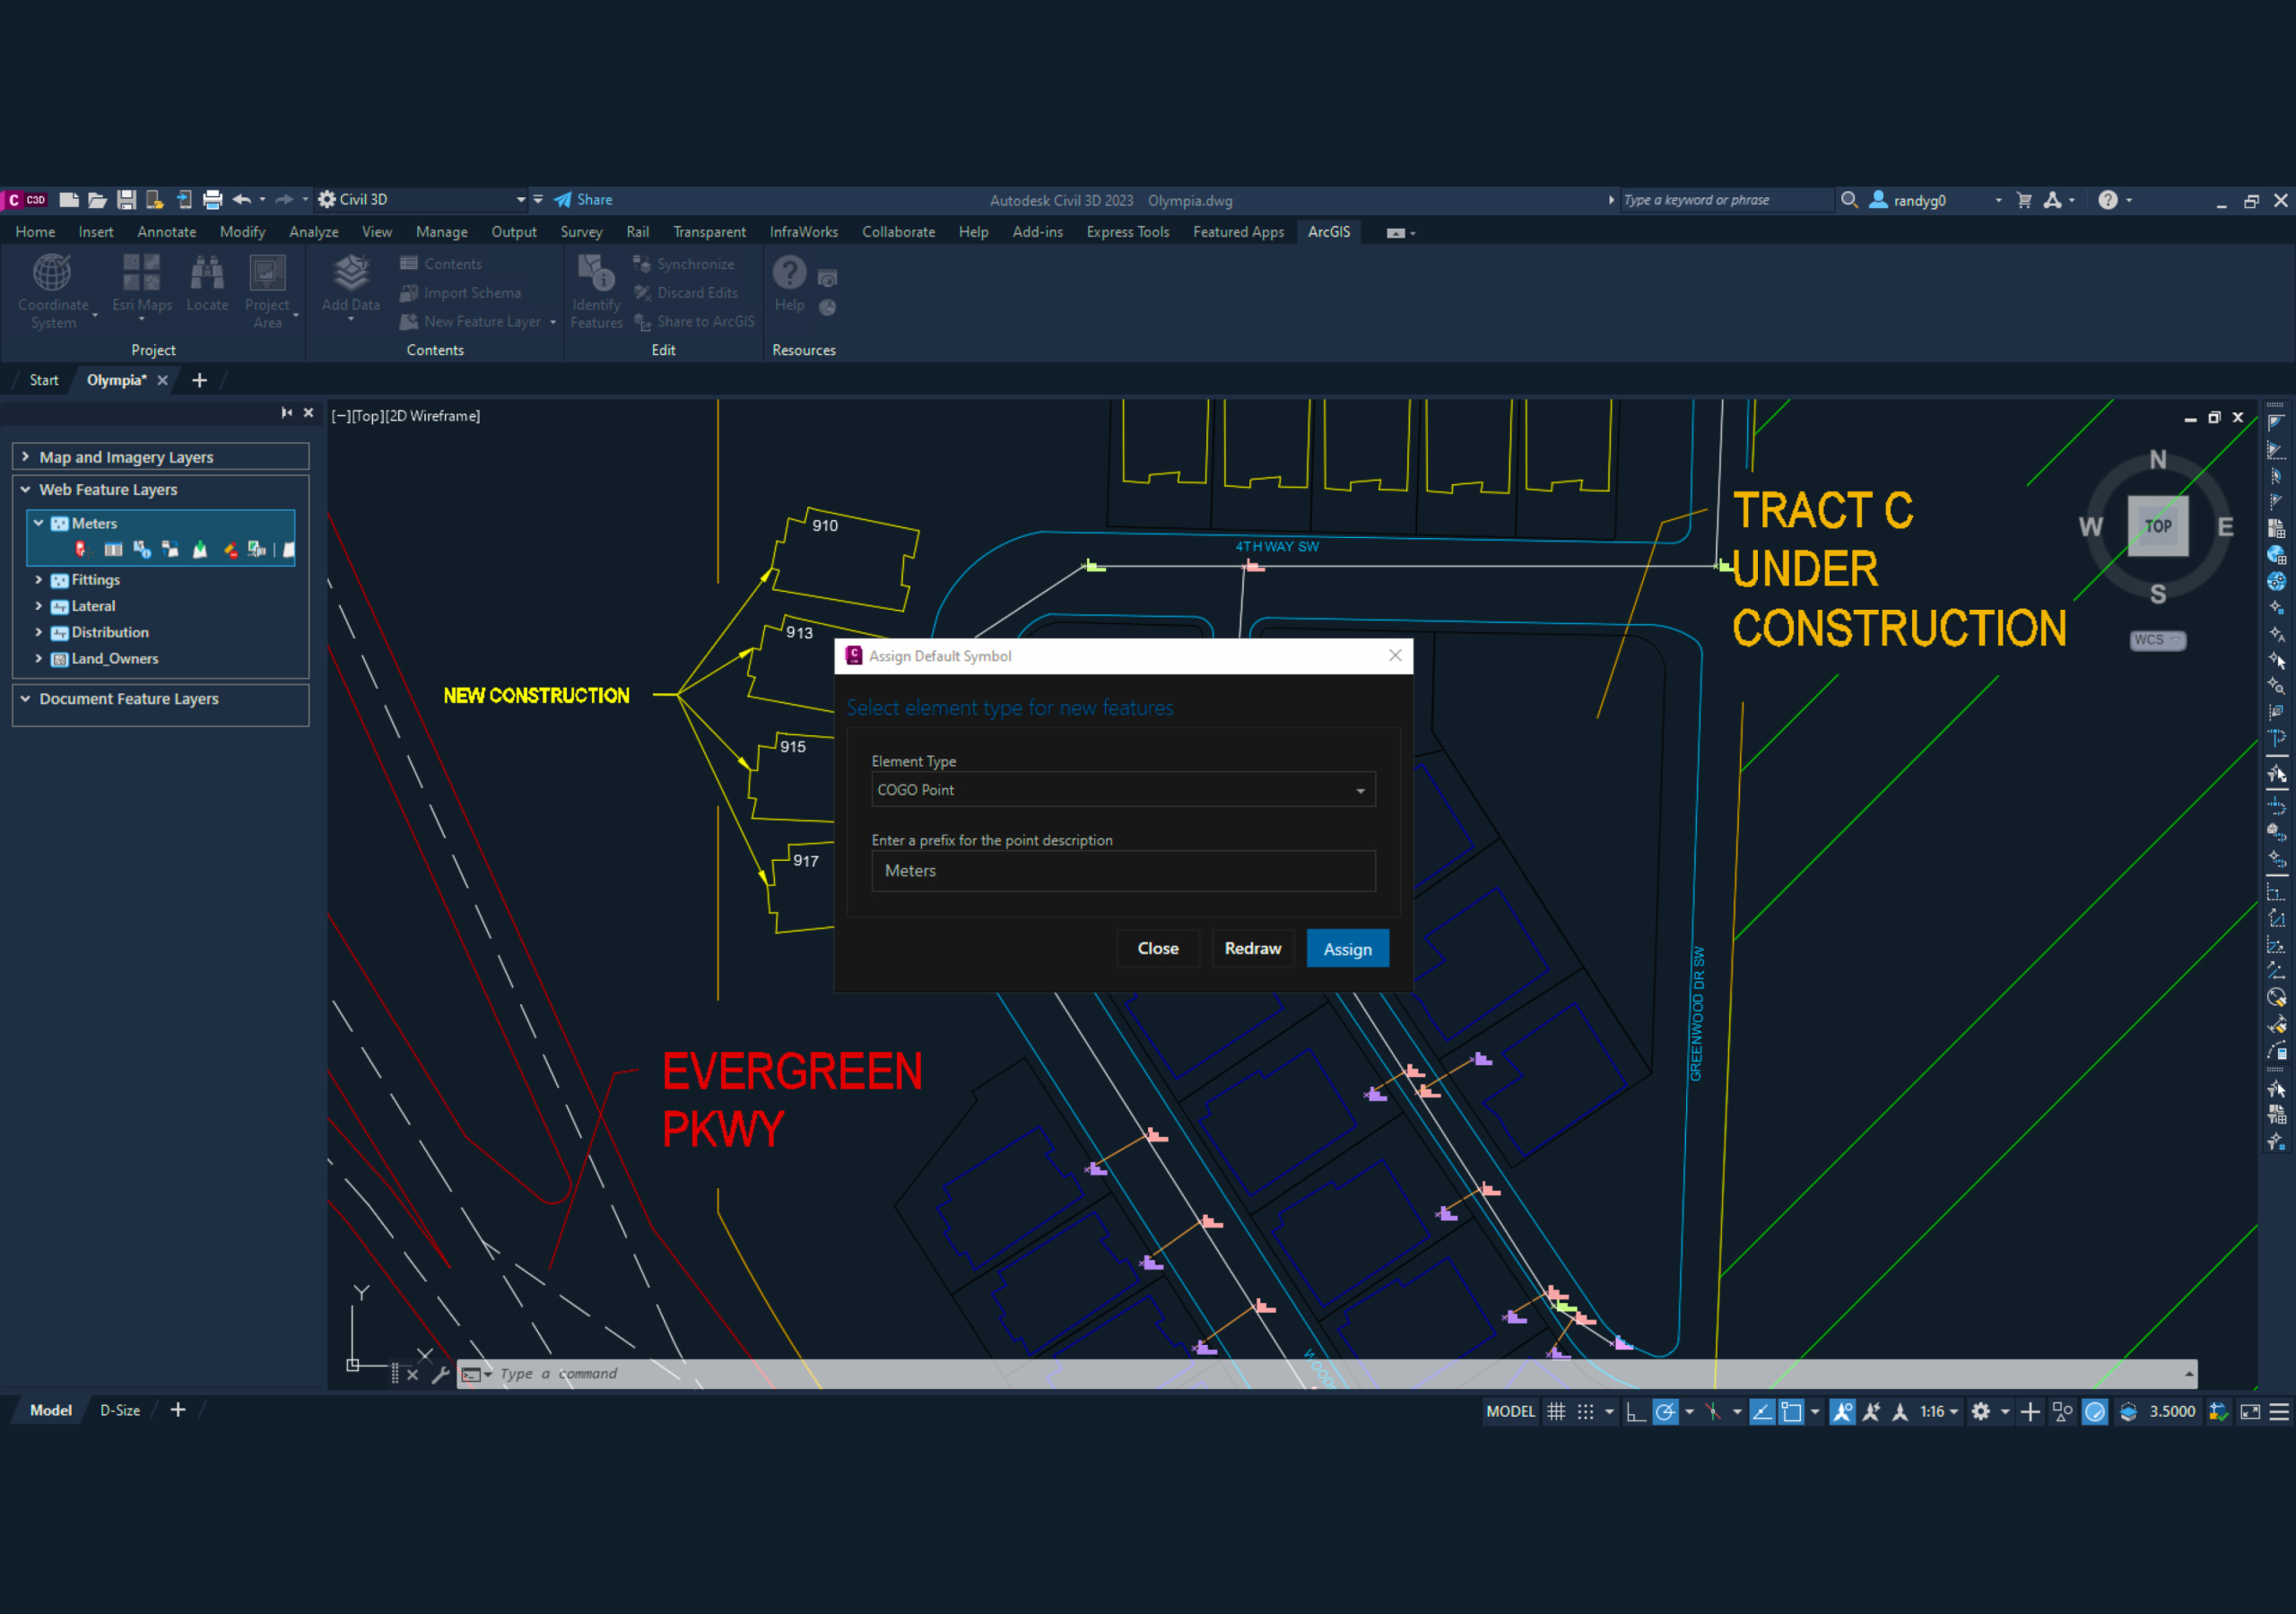Click the TOP face of the ViewCube

point(2157,526)
